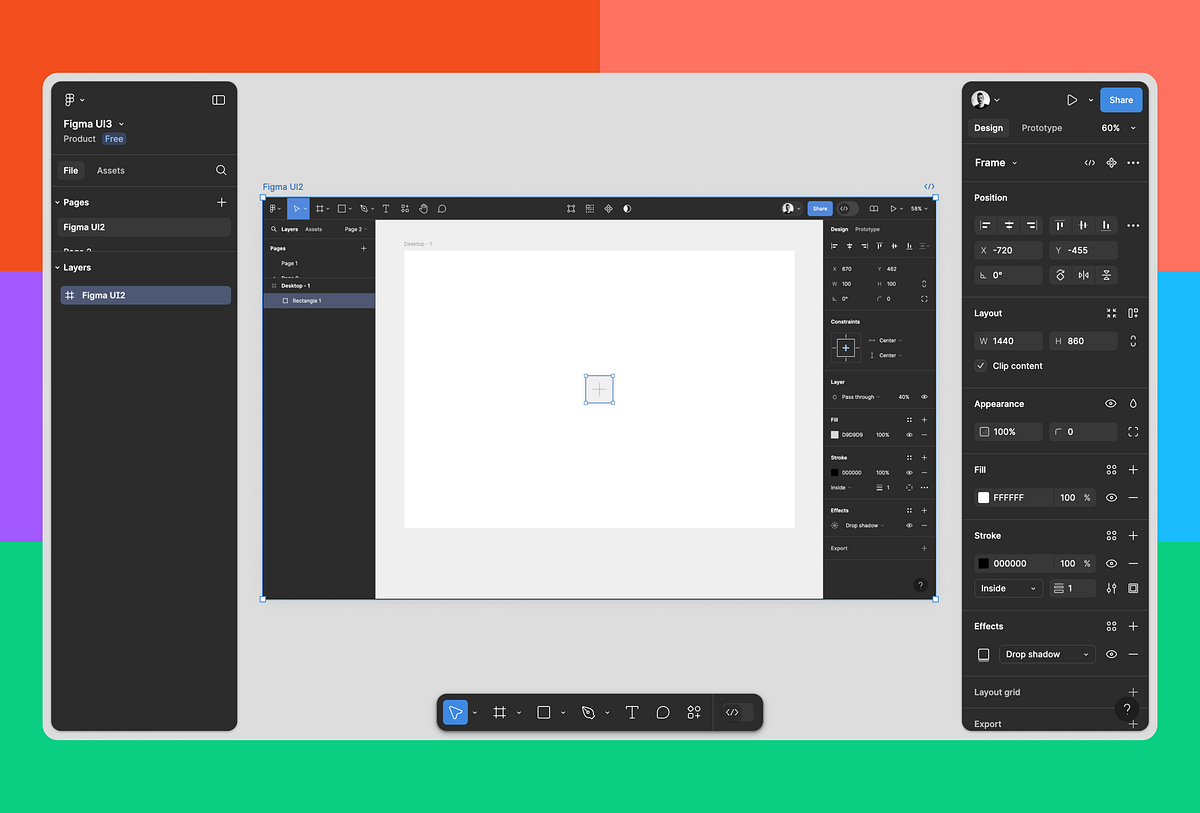The height and width of the screenshot is (813, 1200).
Task: Open the Fill styles four-dot icon
Action: tap(1111, 470)
